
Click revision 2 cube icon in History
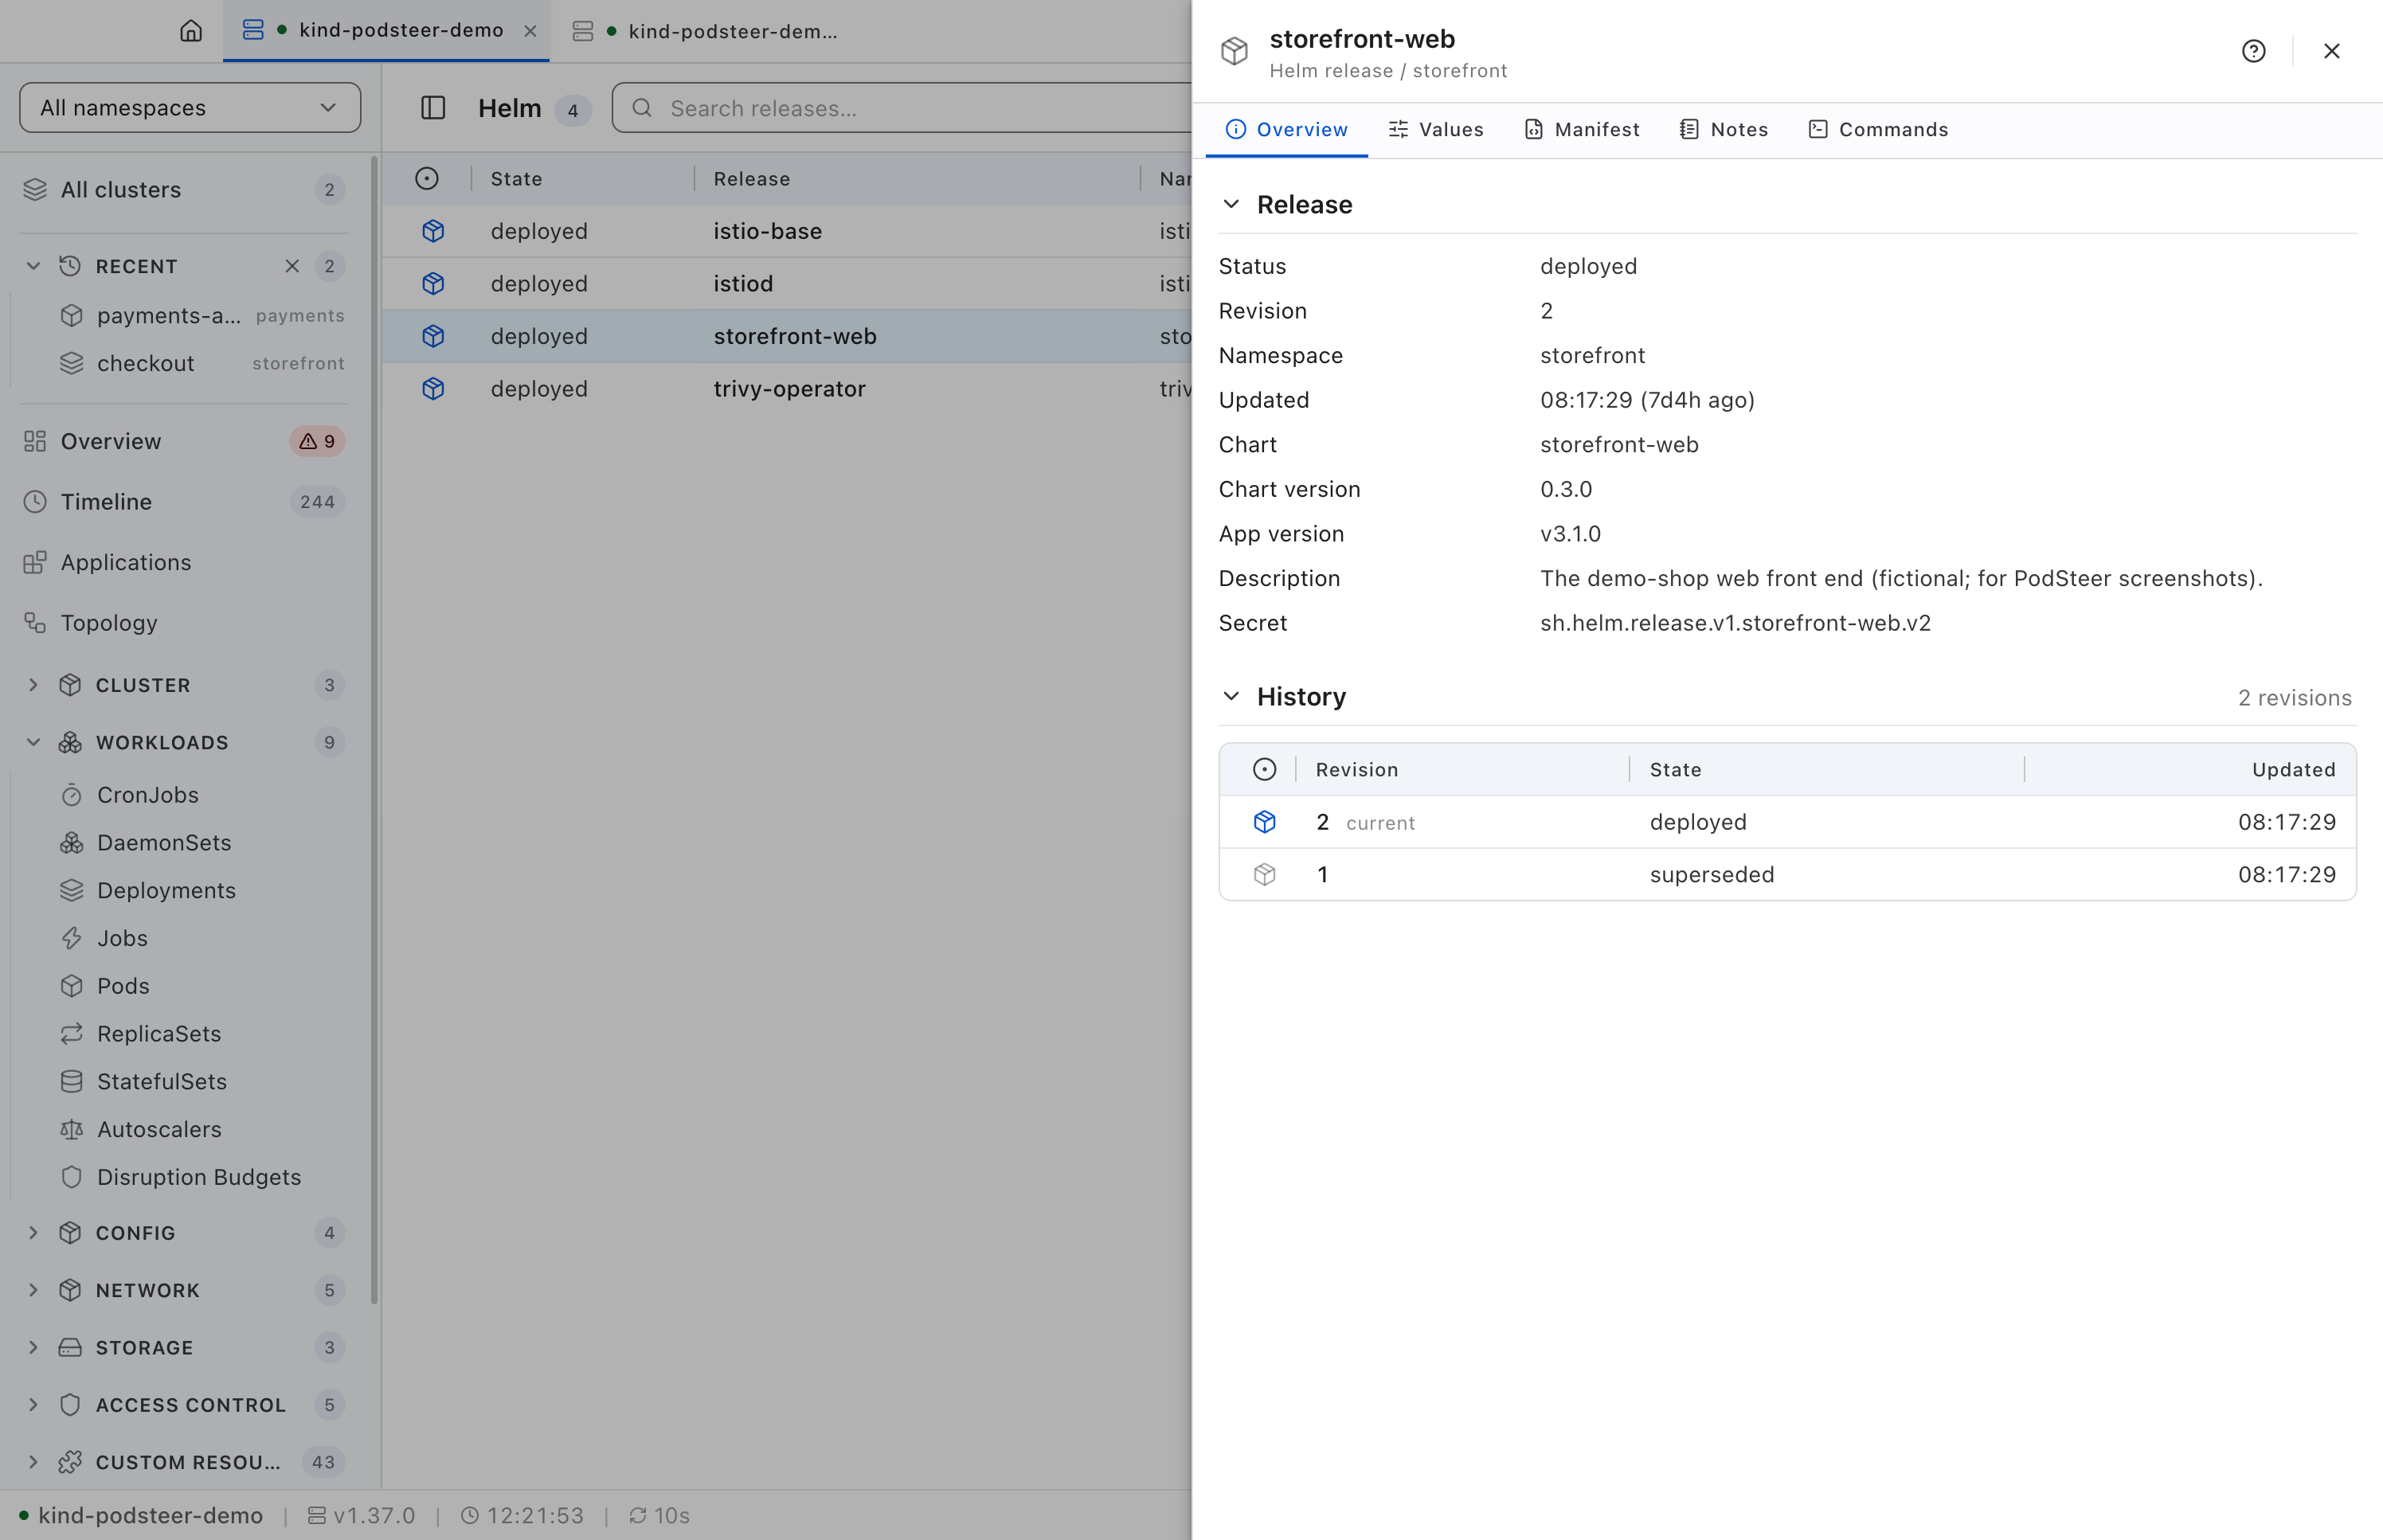(1265, 822)
